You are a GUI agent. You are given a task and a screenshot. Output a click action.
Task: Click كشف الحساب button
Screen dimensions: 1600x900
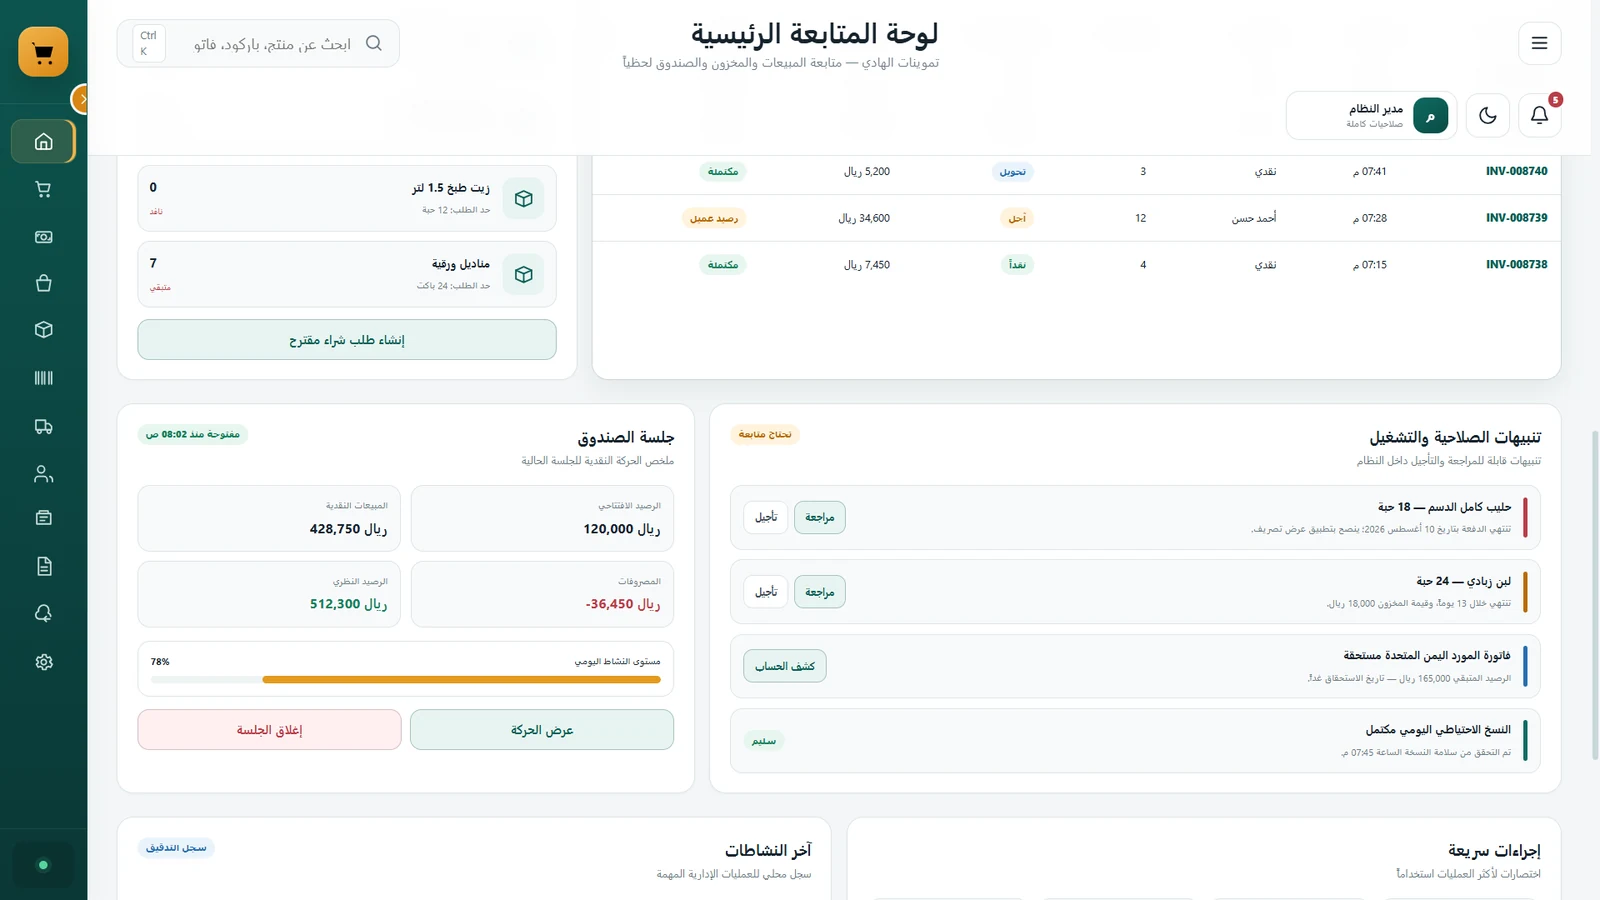(785, 666)
